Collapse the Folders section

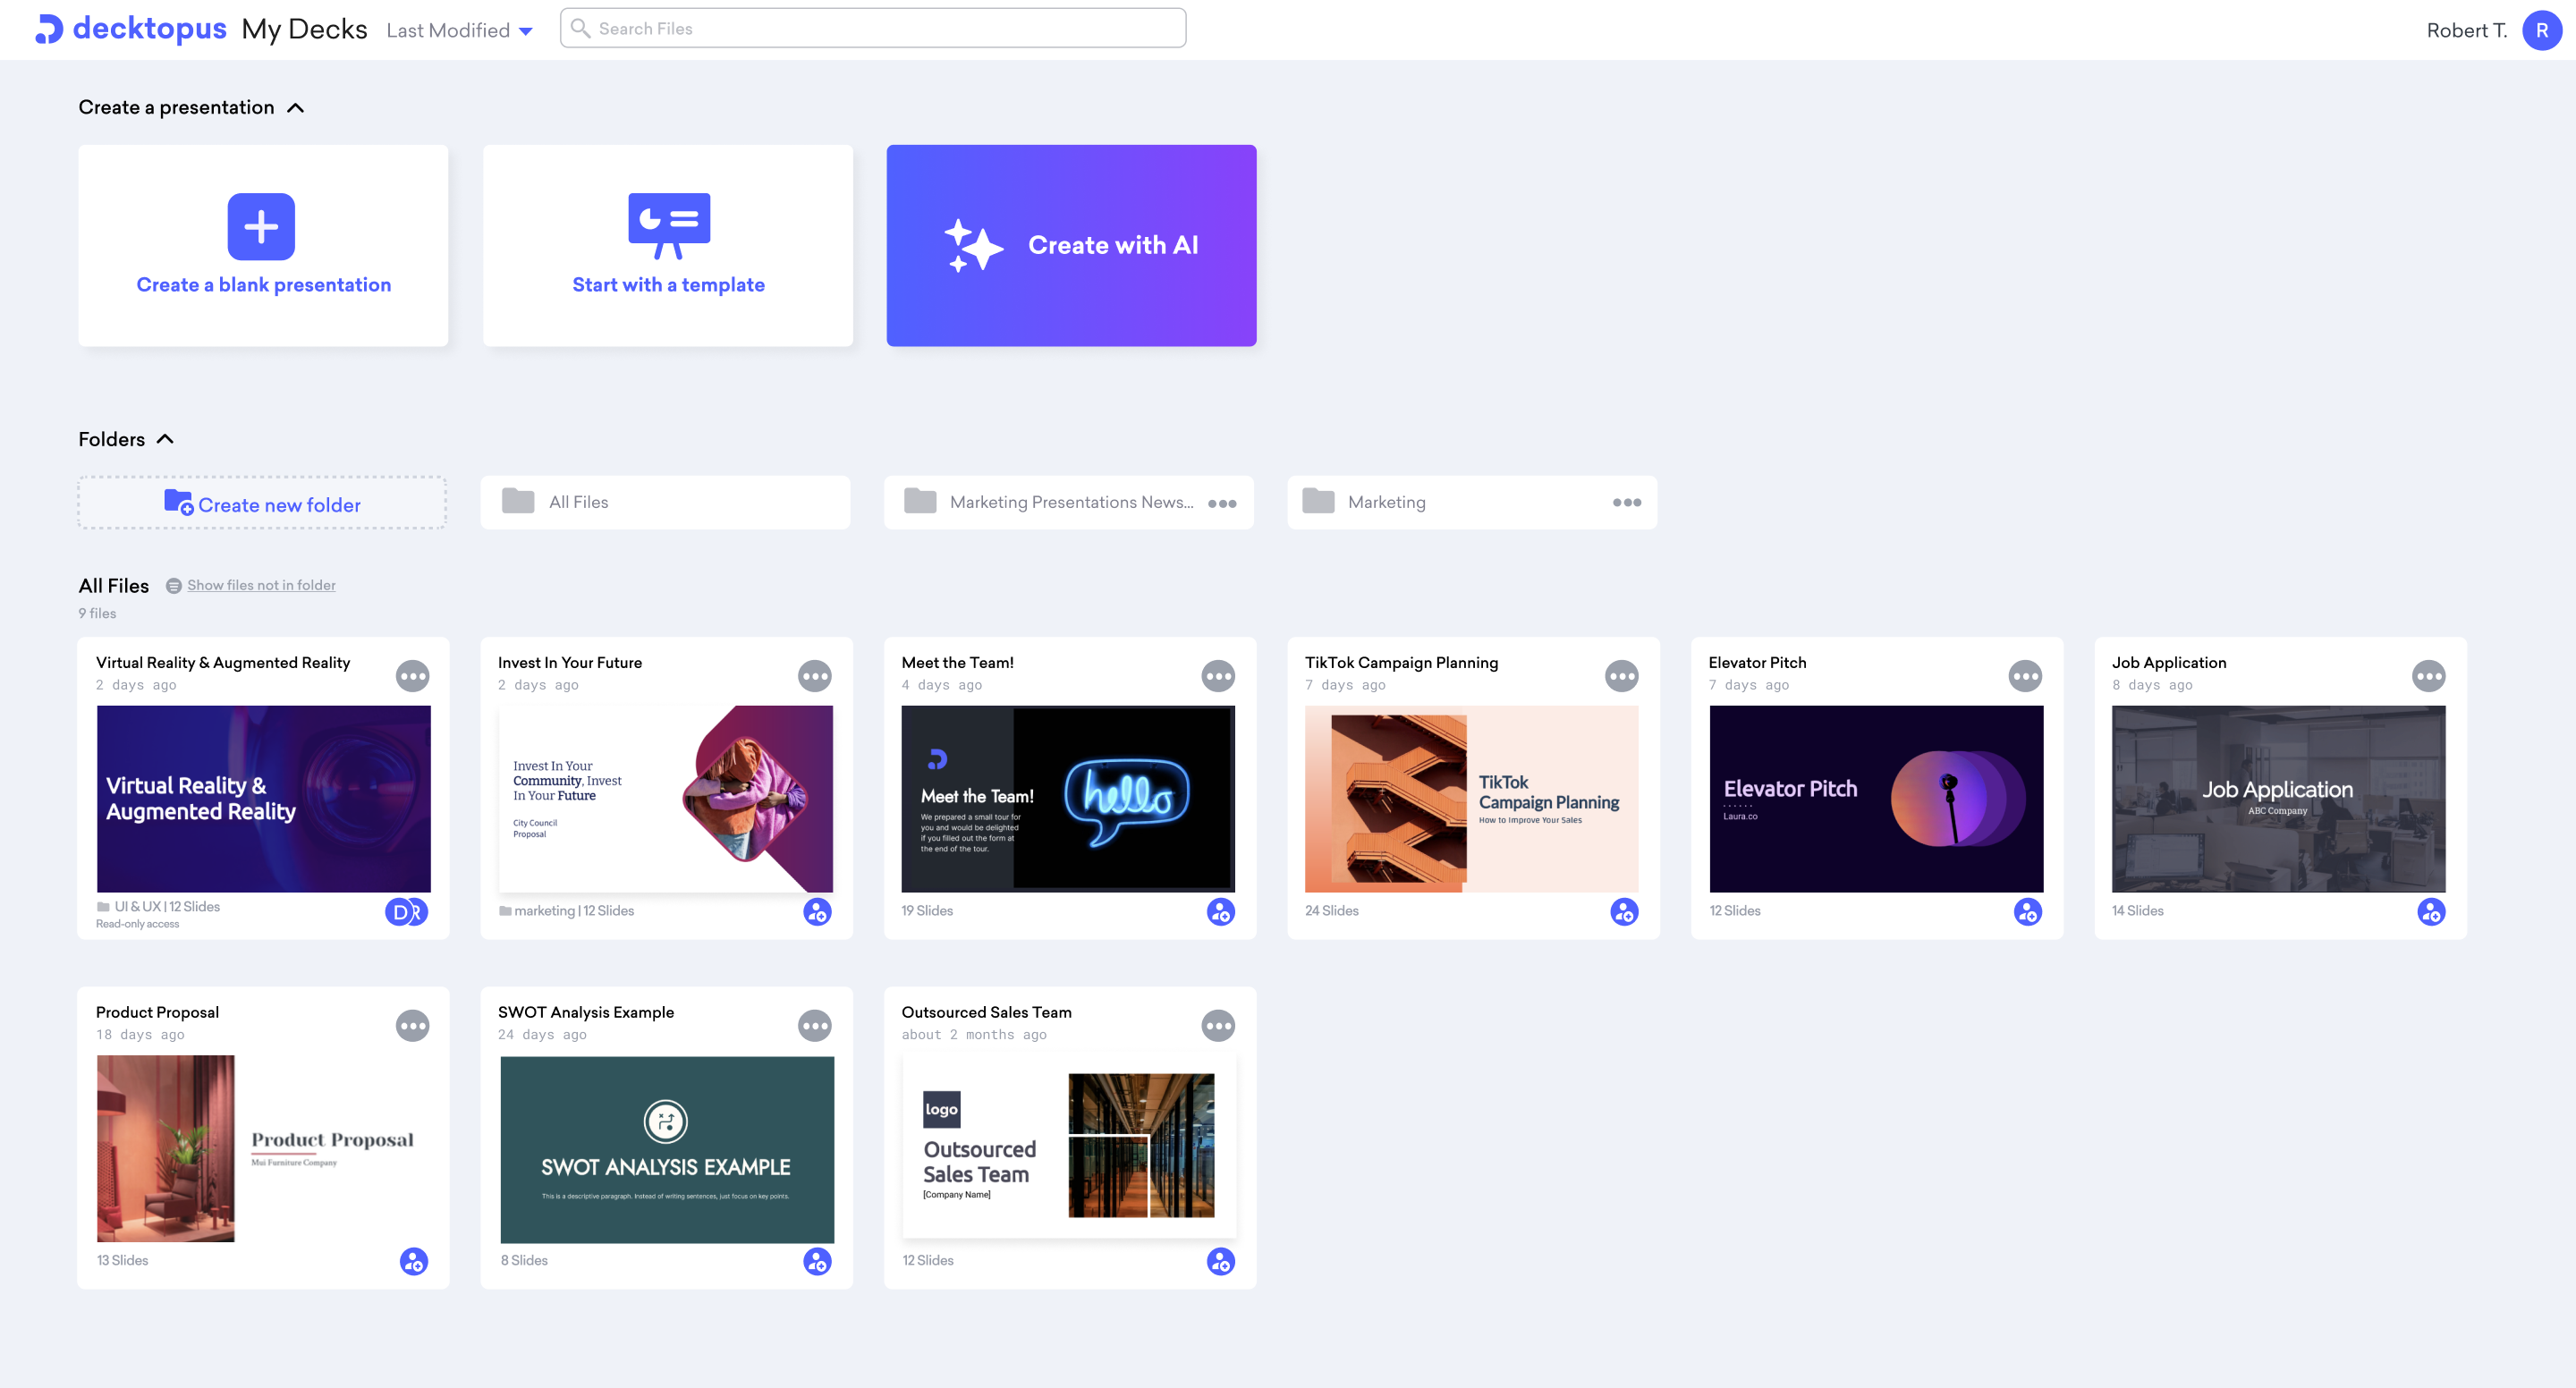coord(166,439)
